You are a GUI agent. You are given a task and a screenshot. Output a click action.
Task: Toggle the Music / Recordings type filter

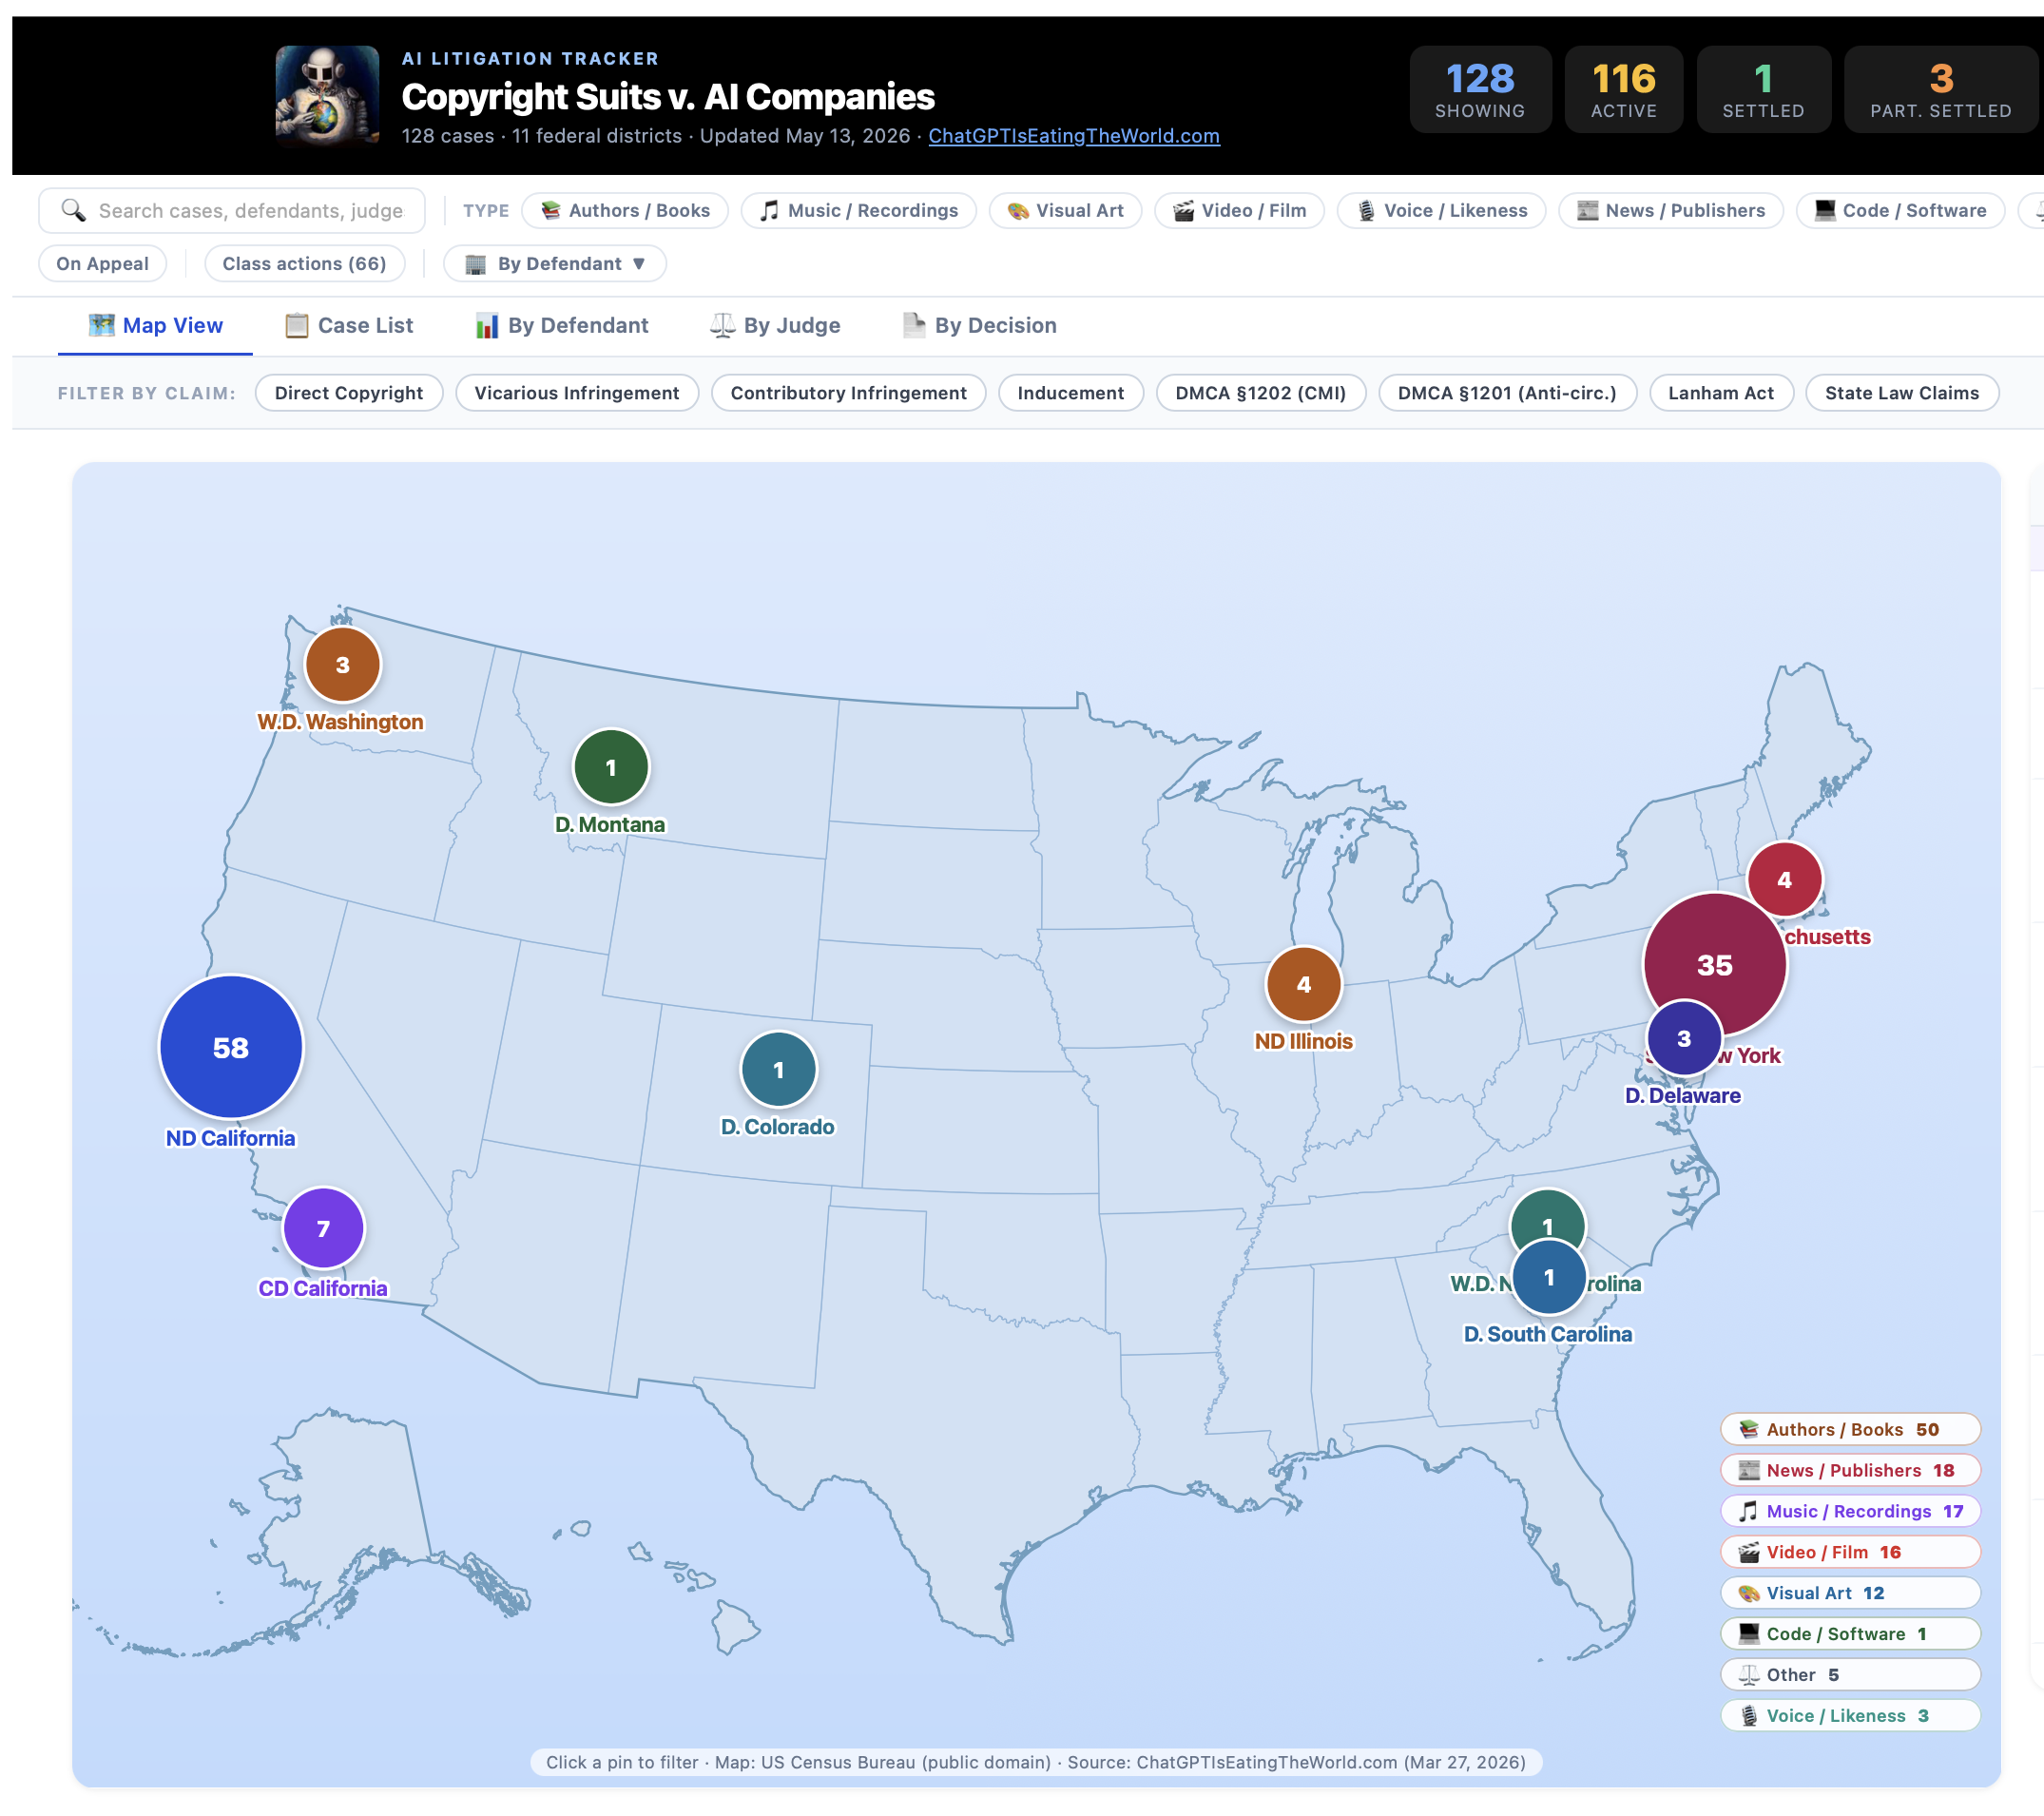coord(858,210)
